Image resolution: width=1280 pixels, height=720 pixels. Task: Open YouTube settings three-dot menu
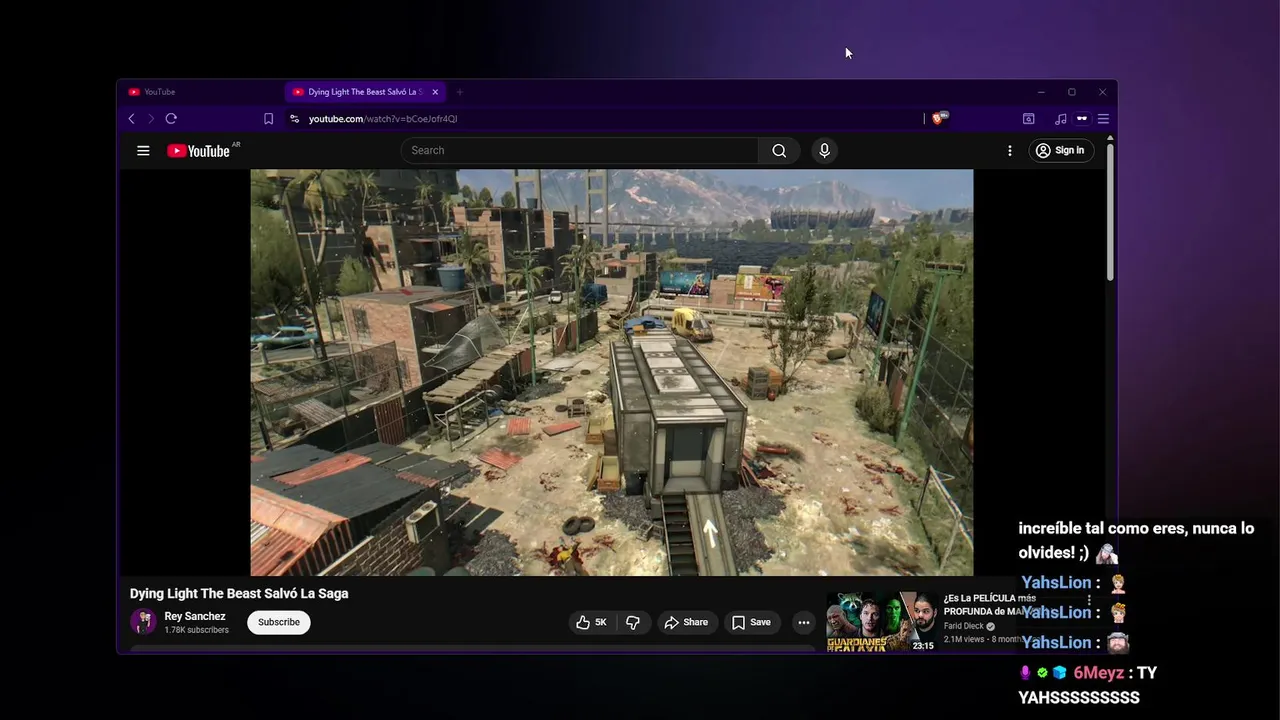coord(1009,150)
